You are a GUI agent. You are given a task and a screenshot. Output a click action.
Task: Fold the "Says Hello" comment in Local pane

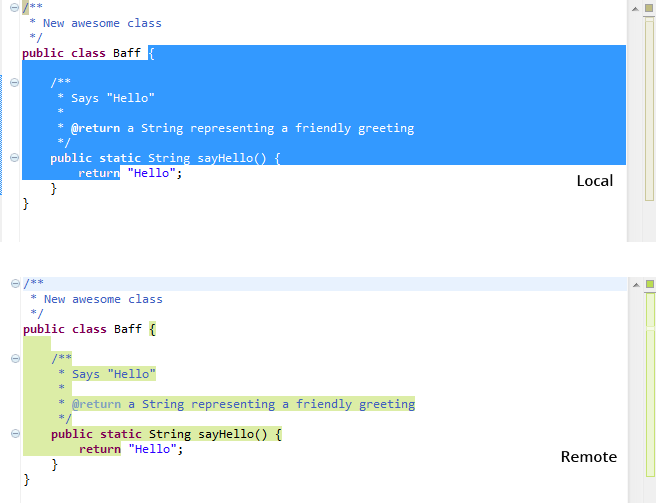click(14, 83)
